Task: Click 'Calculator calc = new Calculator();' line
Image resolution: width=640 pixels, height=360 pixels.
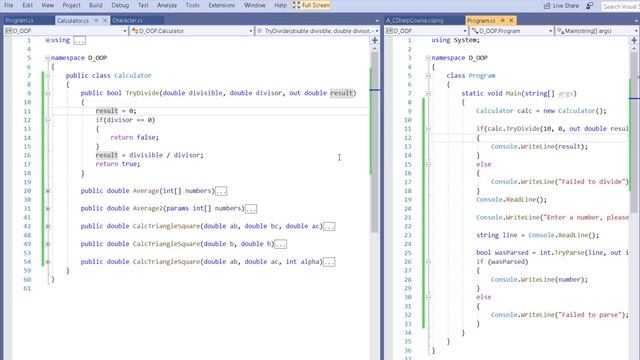Action: click(x=541, y=111)
